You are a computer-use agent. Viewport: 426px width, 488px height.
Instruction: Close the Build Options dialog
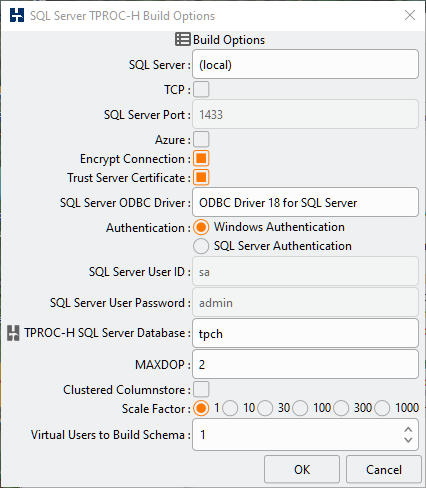410,15
